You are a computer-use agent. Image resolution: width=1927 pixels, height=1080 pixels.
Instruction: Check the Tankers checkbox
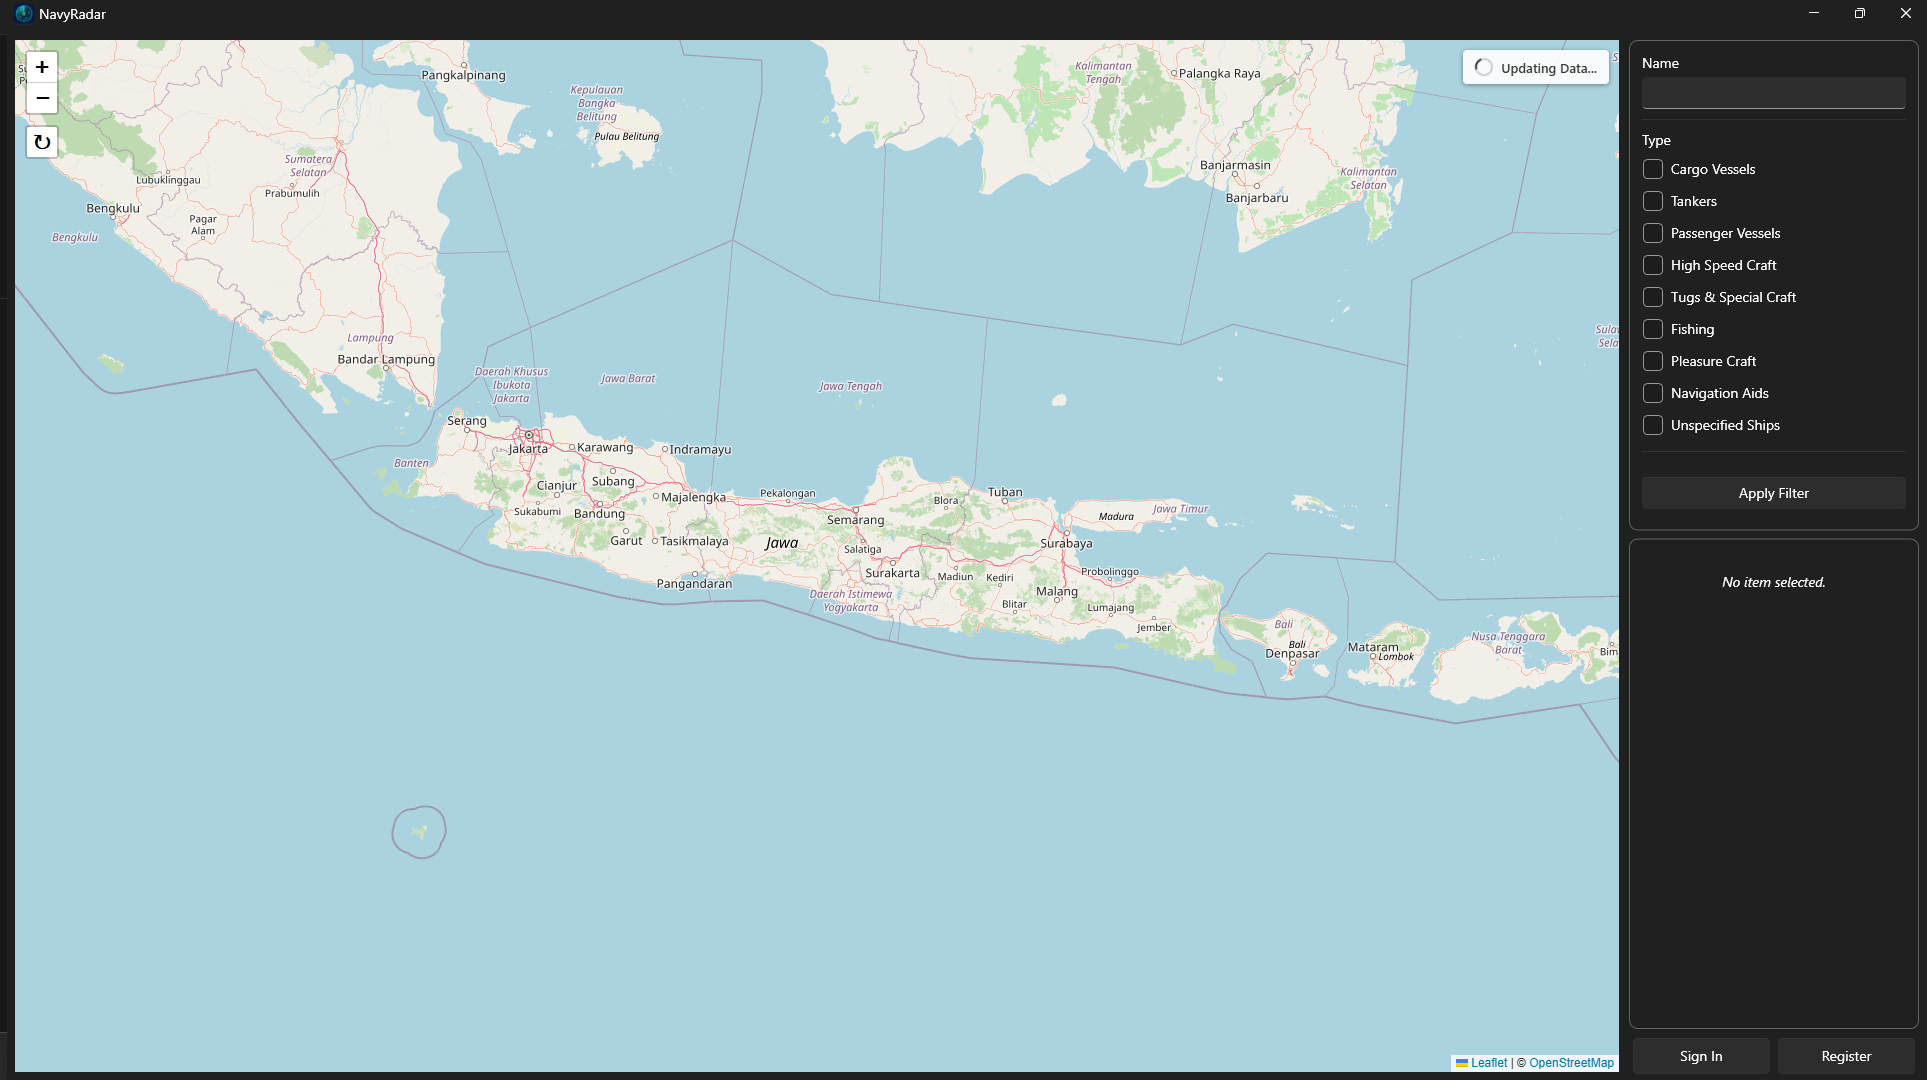tap(1653, 201)
